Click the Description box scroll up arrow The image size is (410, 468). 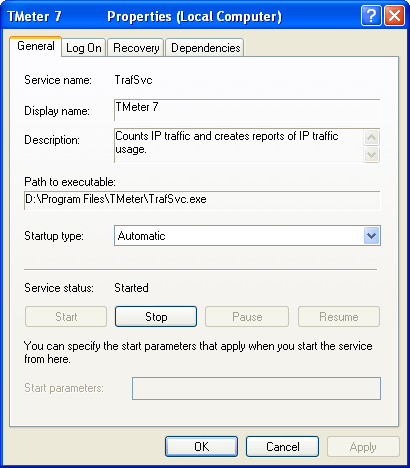[372, 137]
